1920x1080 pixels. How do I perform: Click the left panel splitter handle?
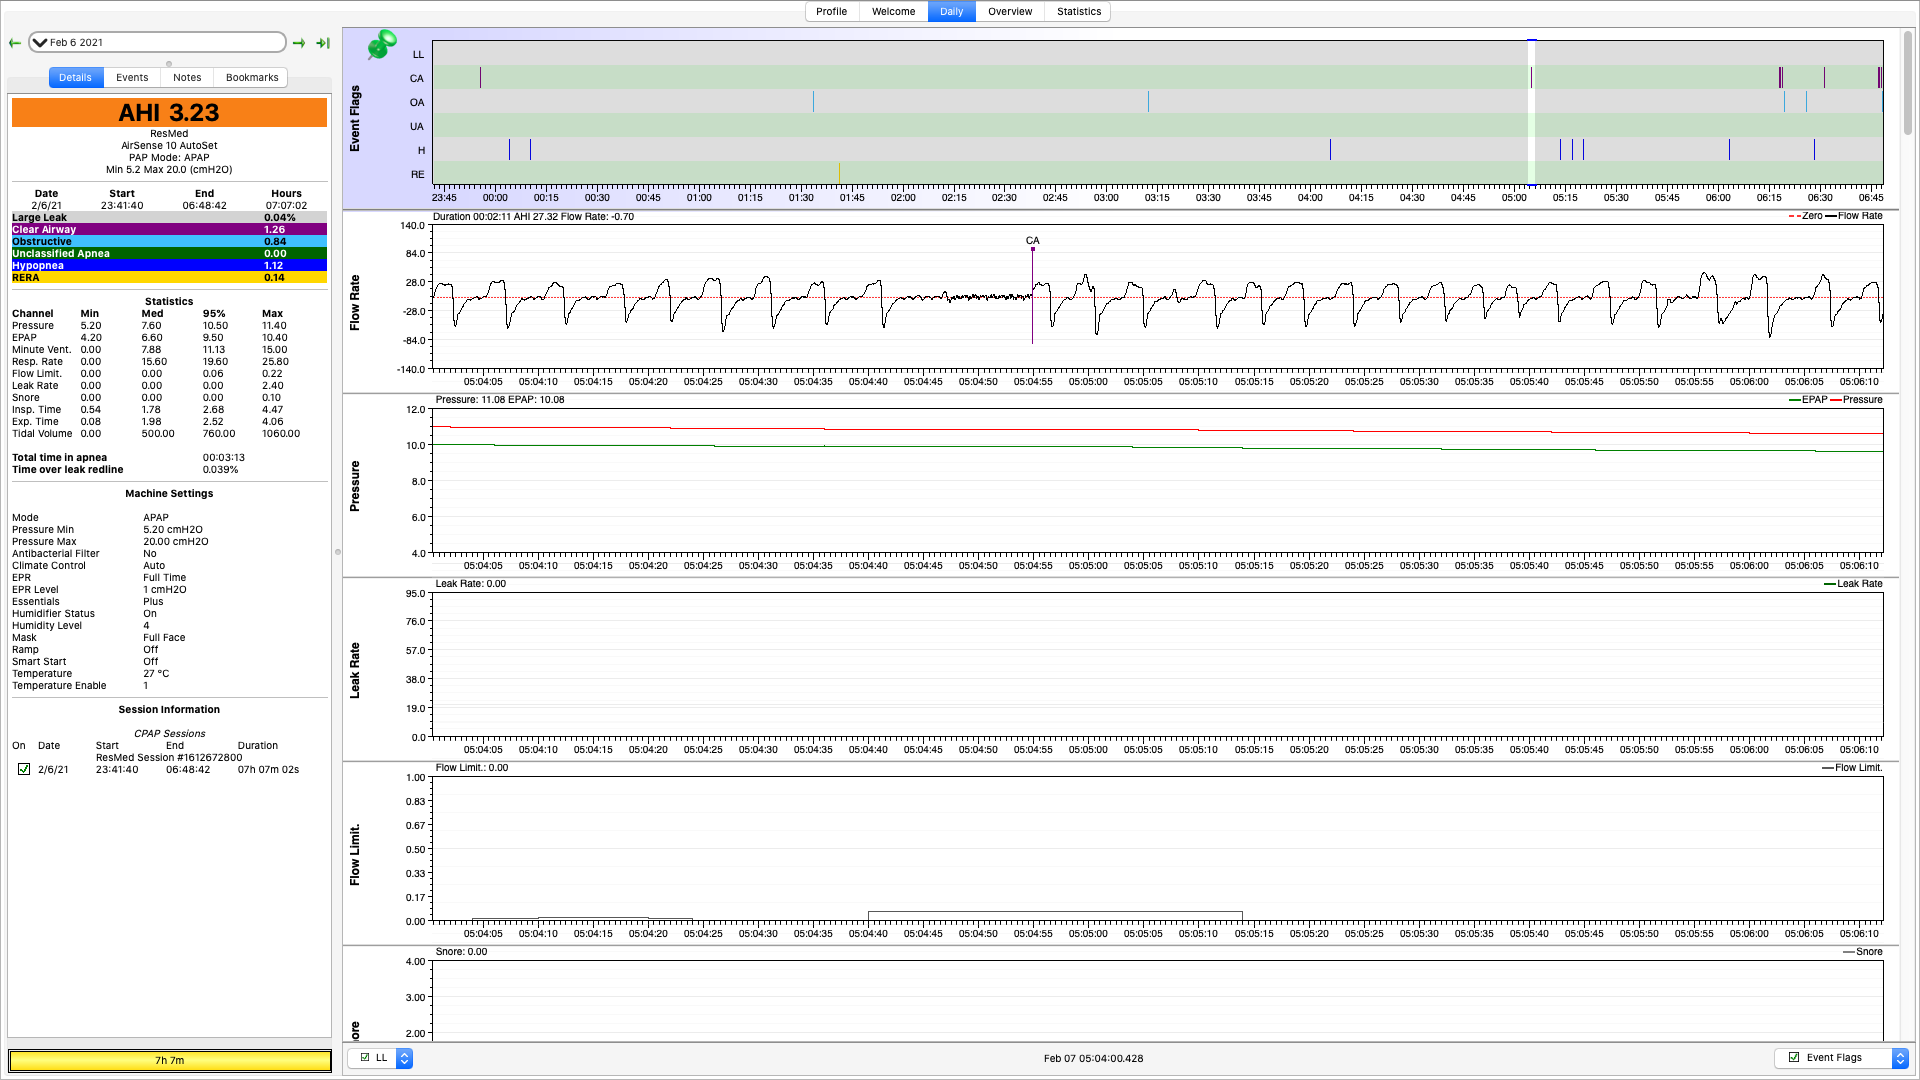click(337, 552)
